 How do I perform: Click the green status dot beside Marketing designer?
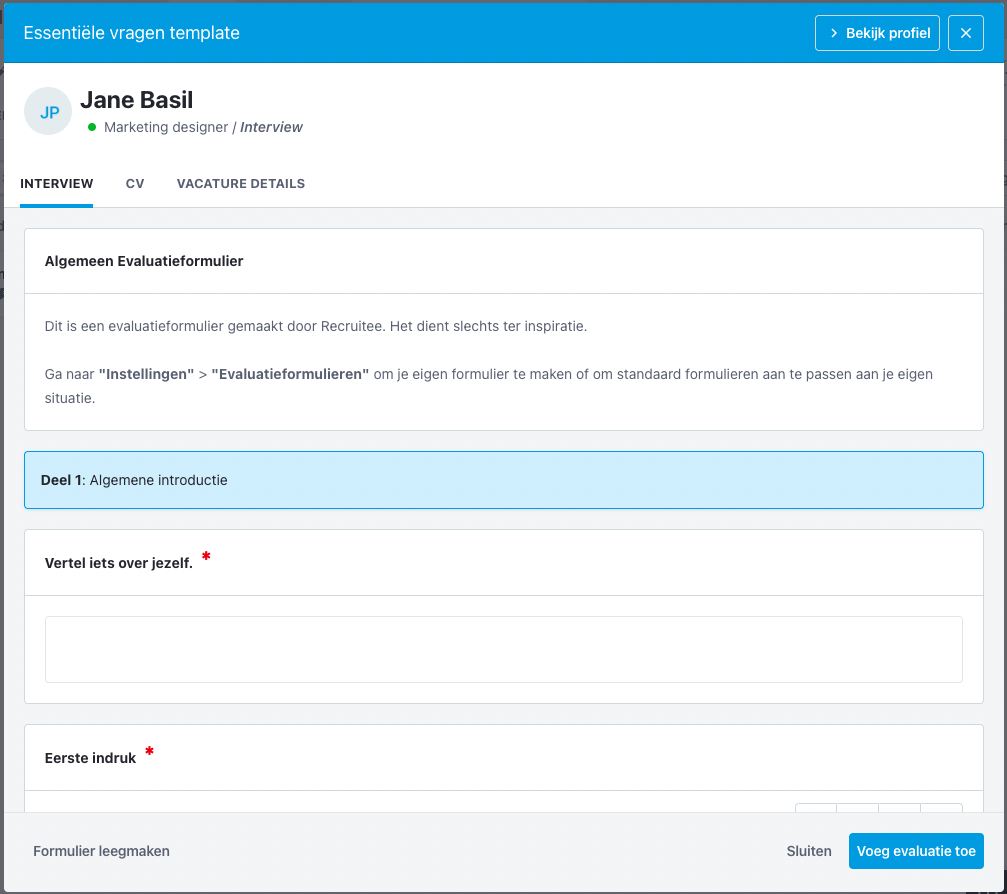[92, 127]
